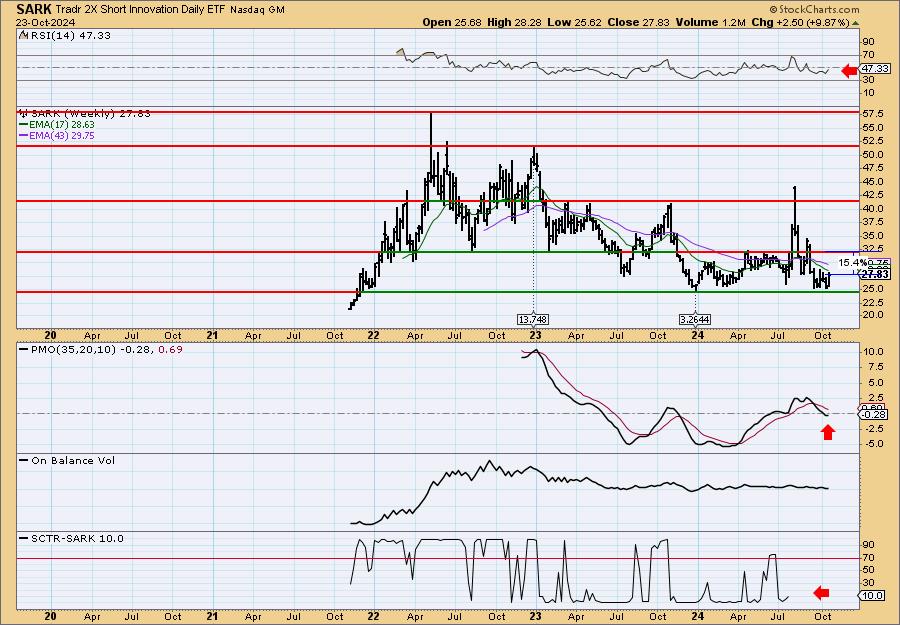This screenshot has height=625, width=900.
Task: Click the 52.5 price axis label
Action: pyautogui.click(x=872, y=141)
